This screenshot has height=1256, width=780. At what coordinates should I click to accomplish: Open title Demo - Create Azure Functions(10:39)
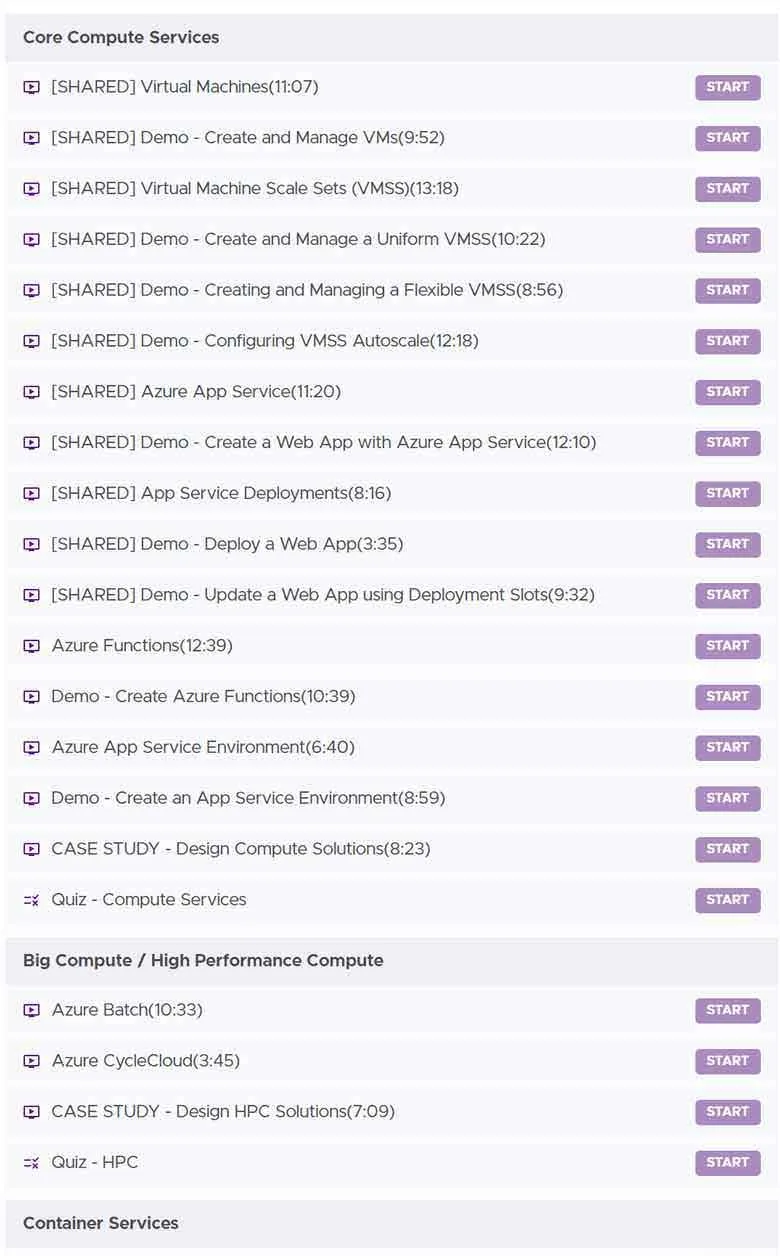[x=203, y=697]
